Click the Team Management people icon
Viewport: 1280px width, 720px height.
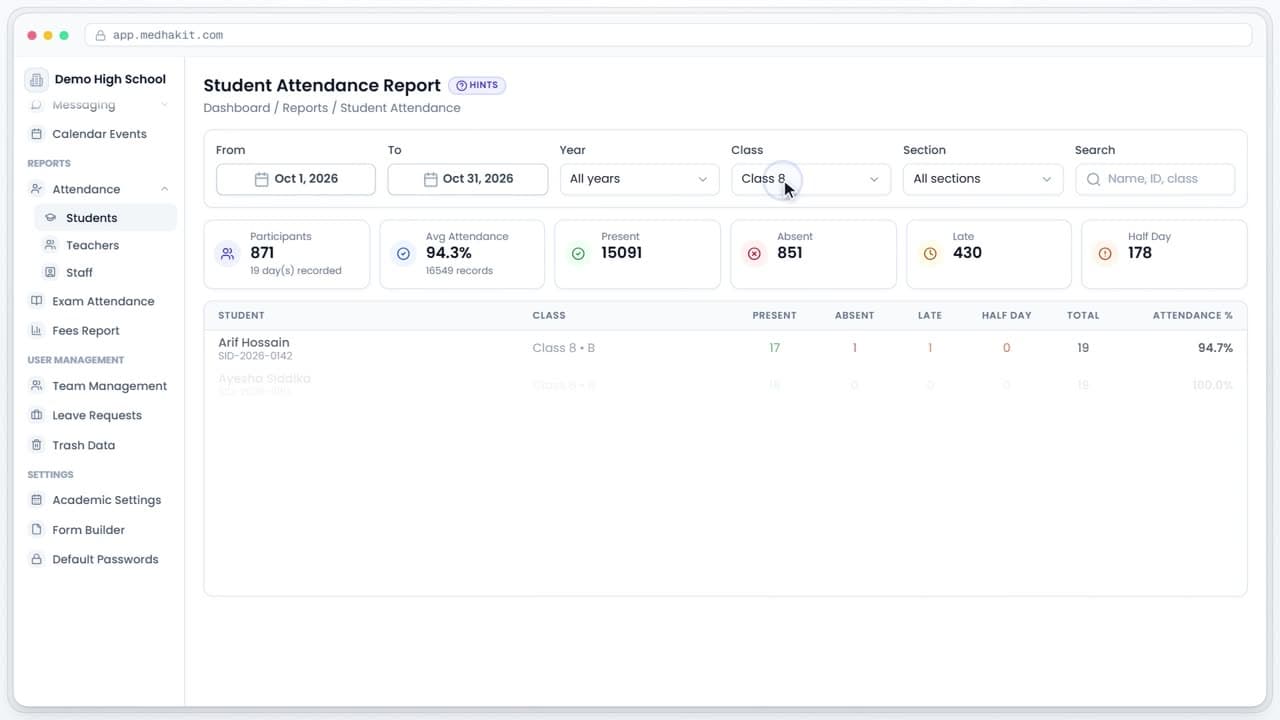click(37, 386)
